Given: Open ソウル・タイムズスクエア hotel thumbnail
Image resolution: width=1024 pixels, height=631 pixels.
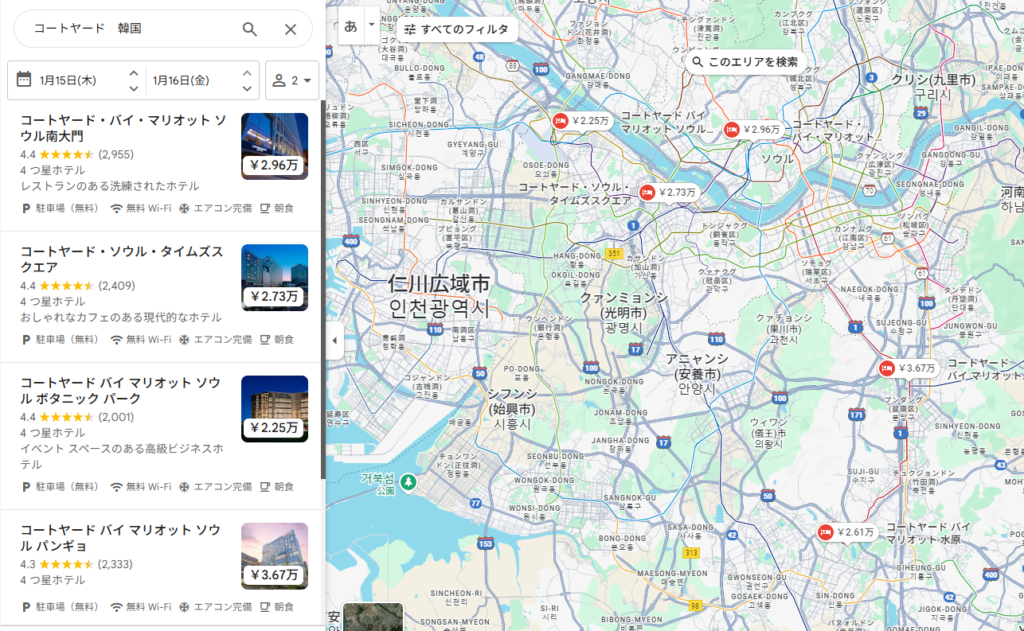Looking at the screenshot, I should pos(274,277).
